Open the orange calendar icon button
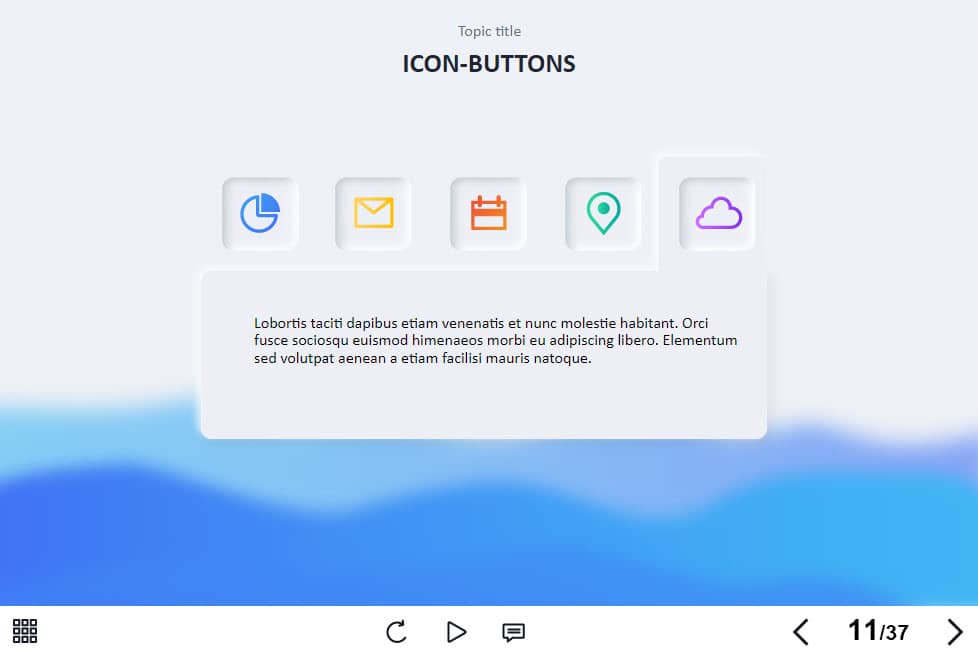This screenshot has height=656, width=978. pos(488,213)
